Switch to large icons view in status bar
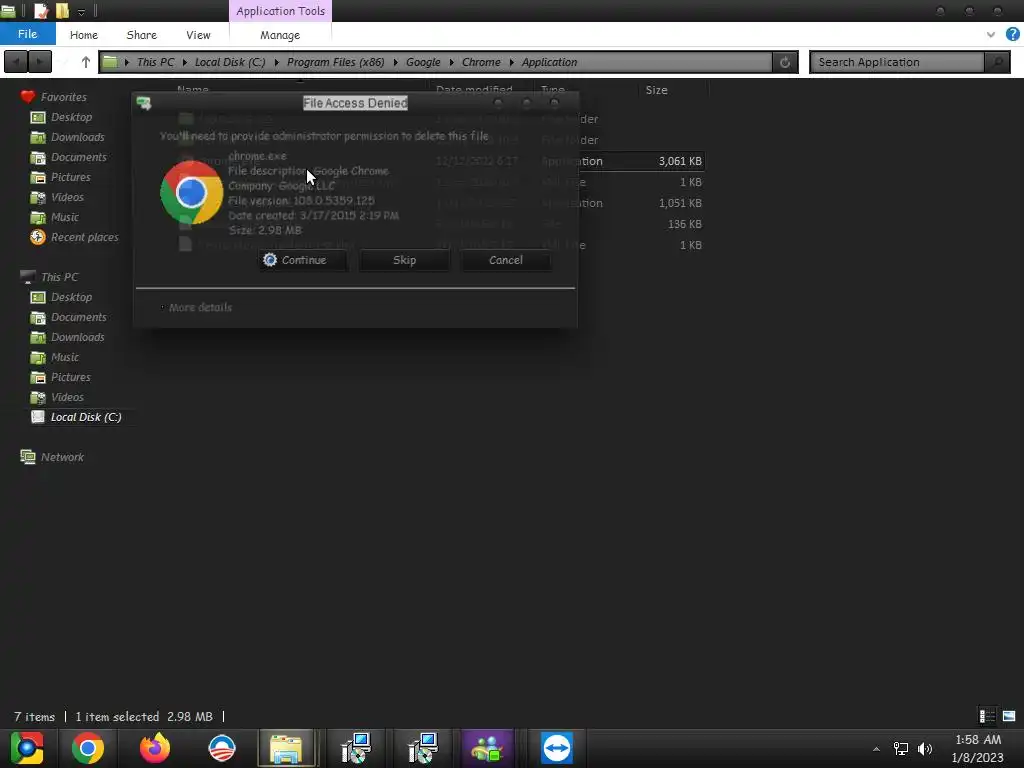The image size is (1024, 768). point(1009,716)
